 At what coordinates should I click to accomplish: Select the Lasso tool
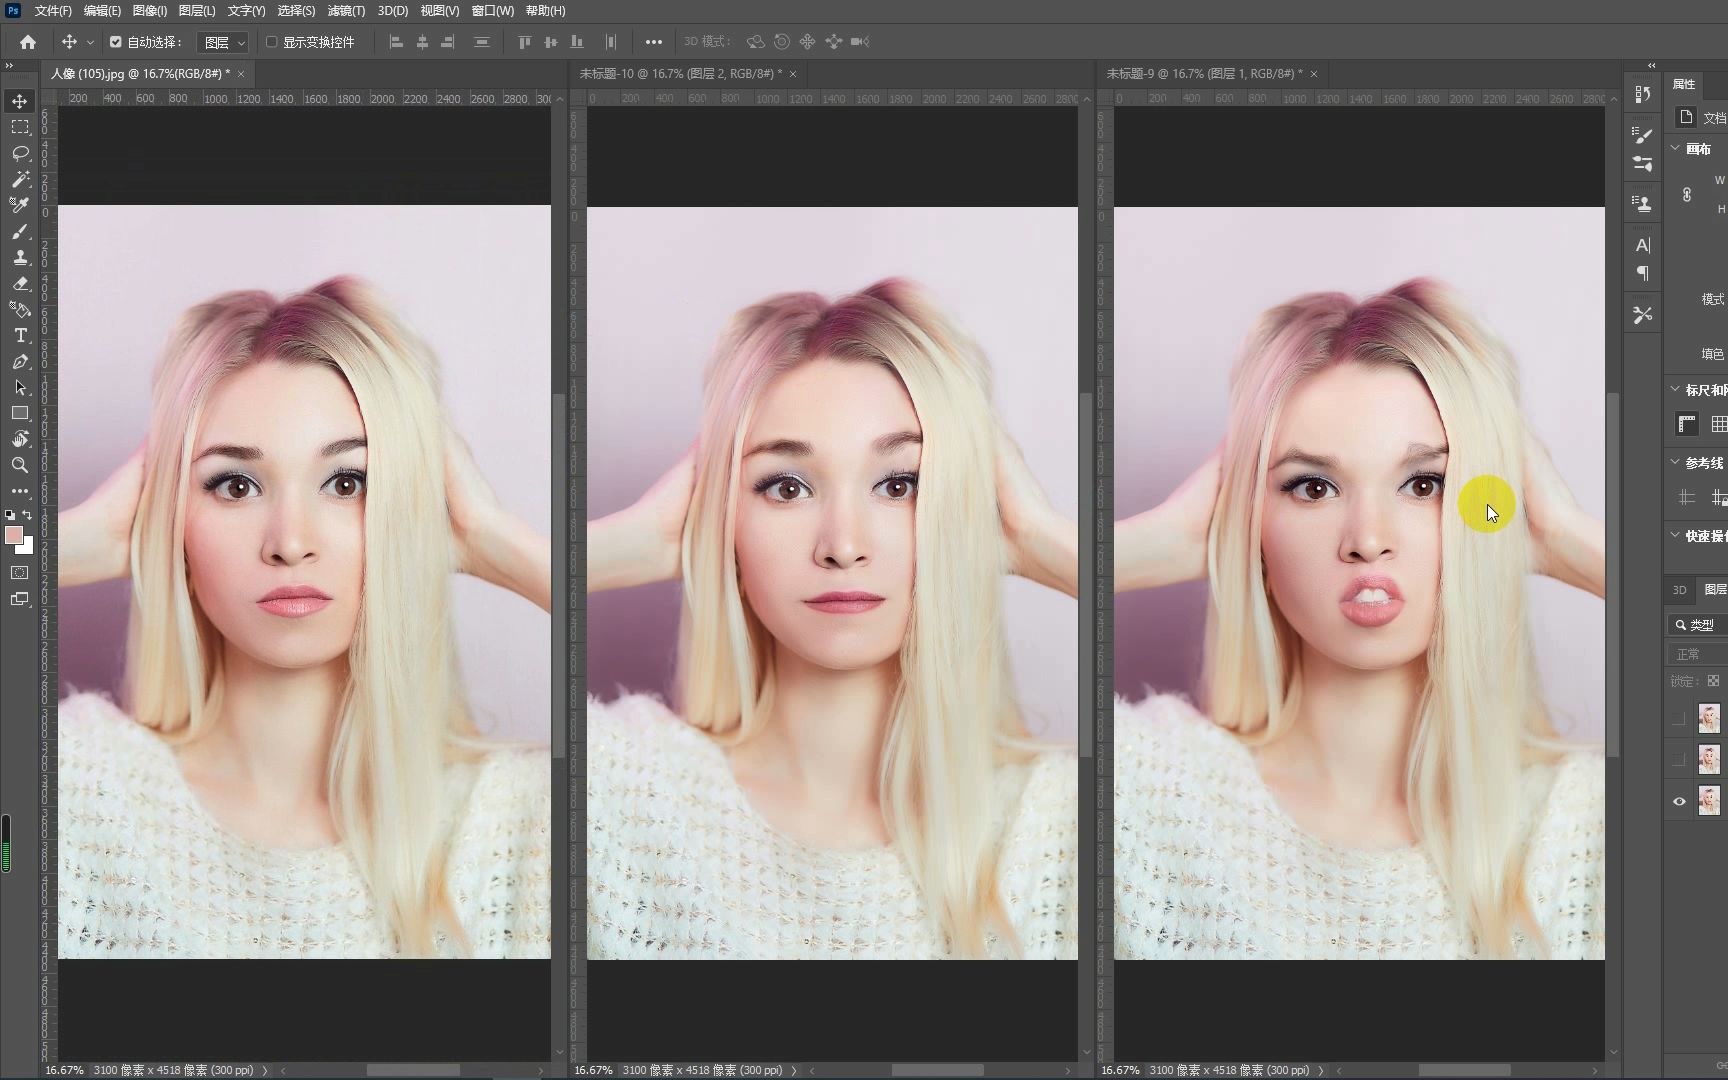[19, 153]
